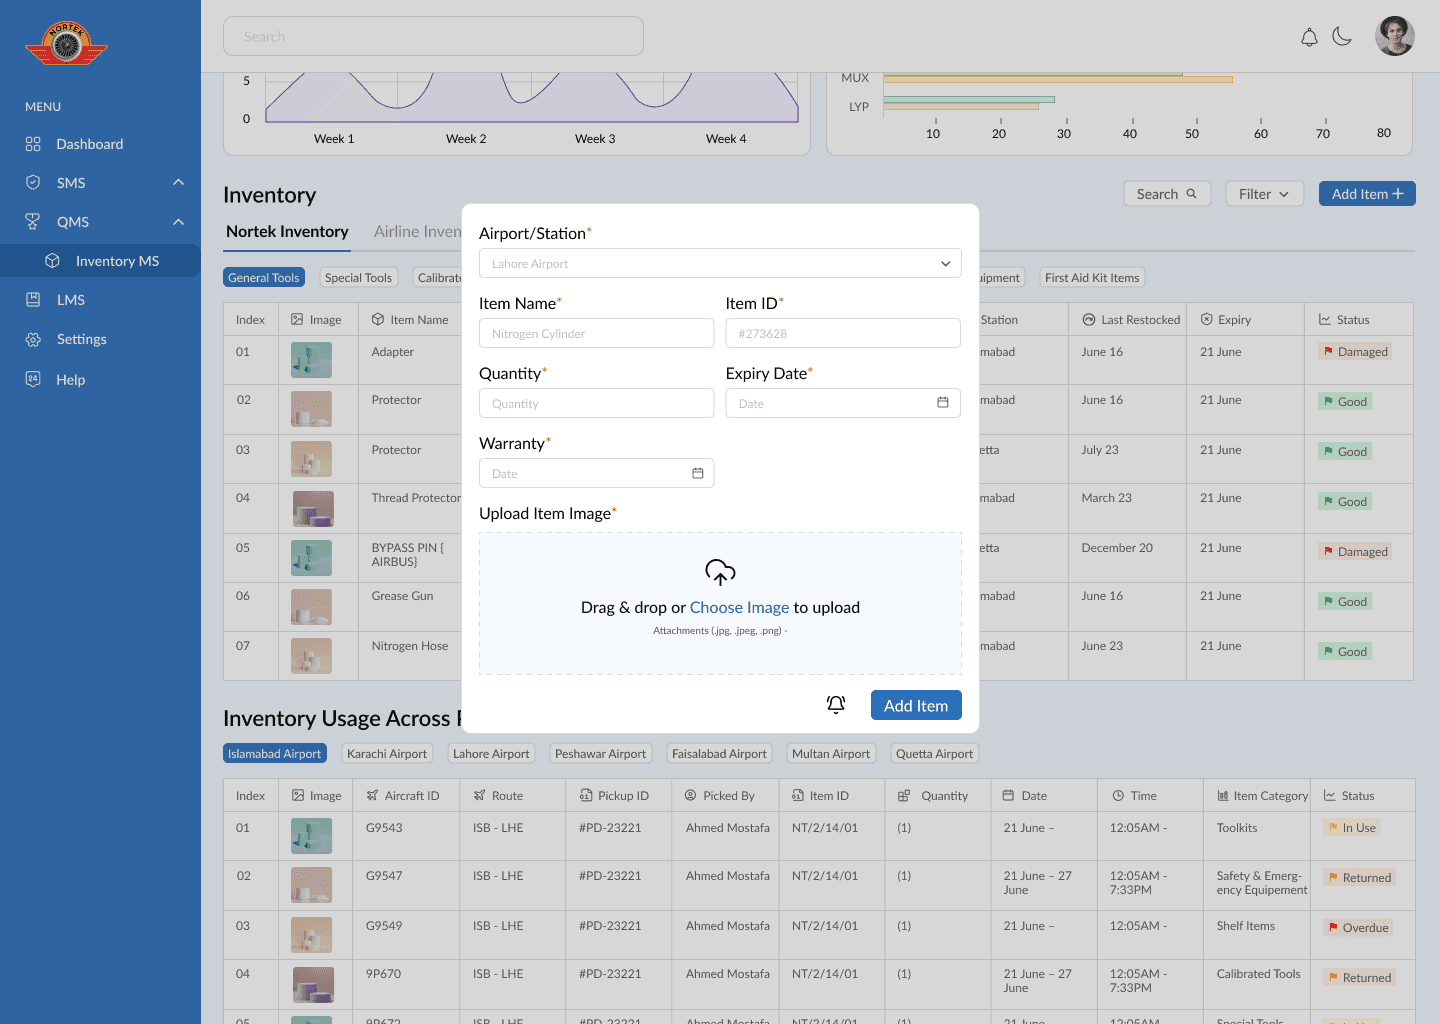Switch to Nortek Inventory tab

[287, 232]
